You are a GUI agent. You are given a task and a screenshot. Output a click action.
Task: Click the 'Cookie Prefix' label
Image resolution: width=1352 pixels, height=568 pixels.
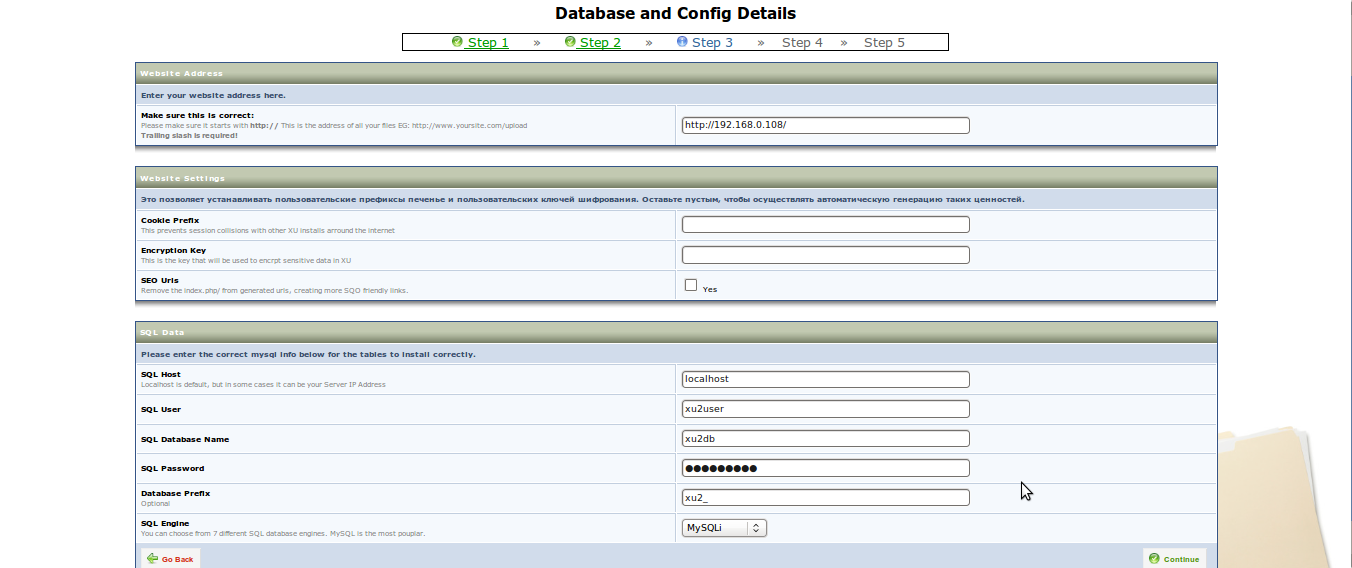[170, 220]
